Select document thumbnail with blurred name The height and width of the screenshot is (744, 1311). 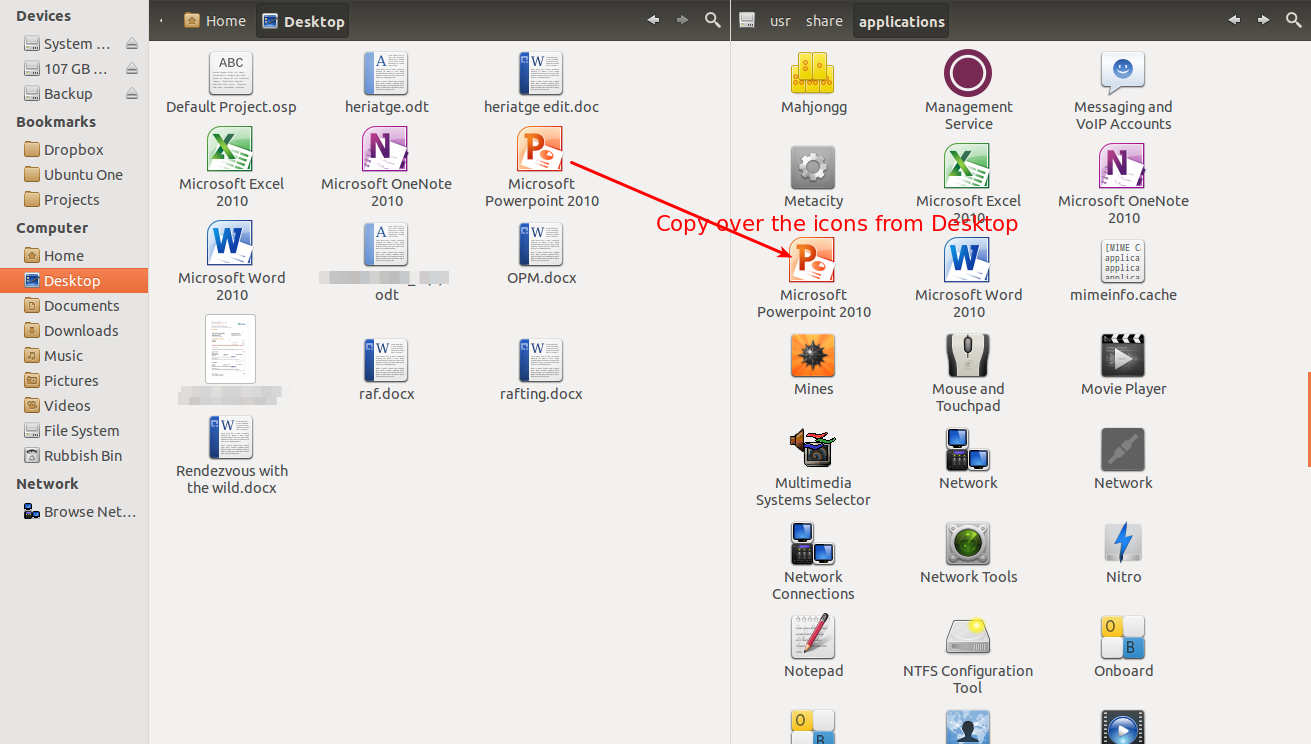click(x=231, y=349)
